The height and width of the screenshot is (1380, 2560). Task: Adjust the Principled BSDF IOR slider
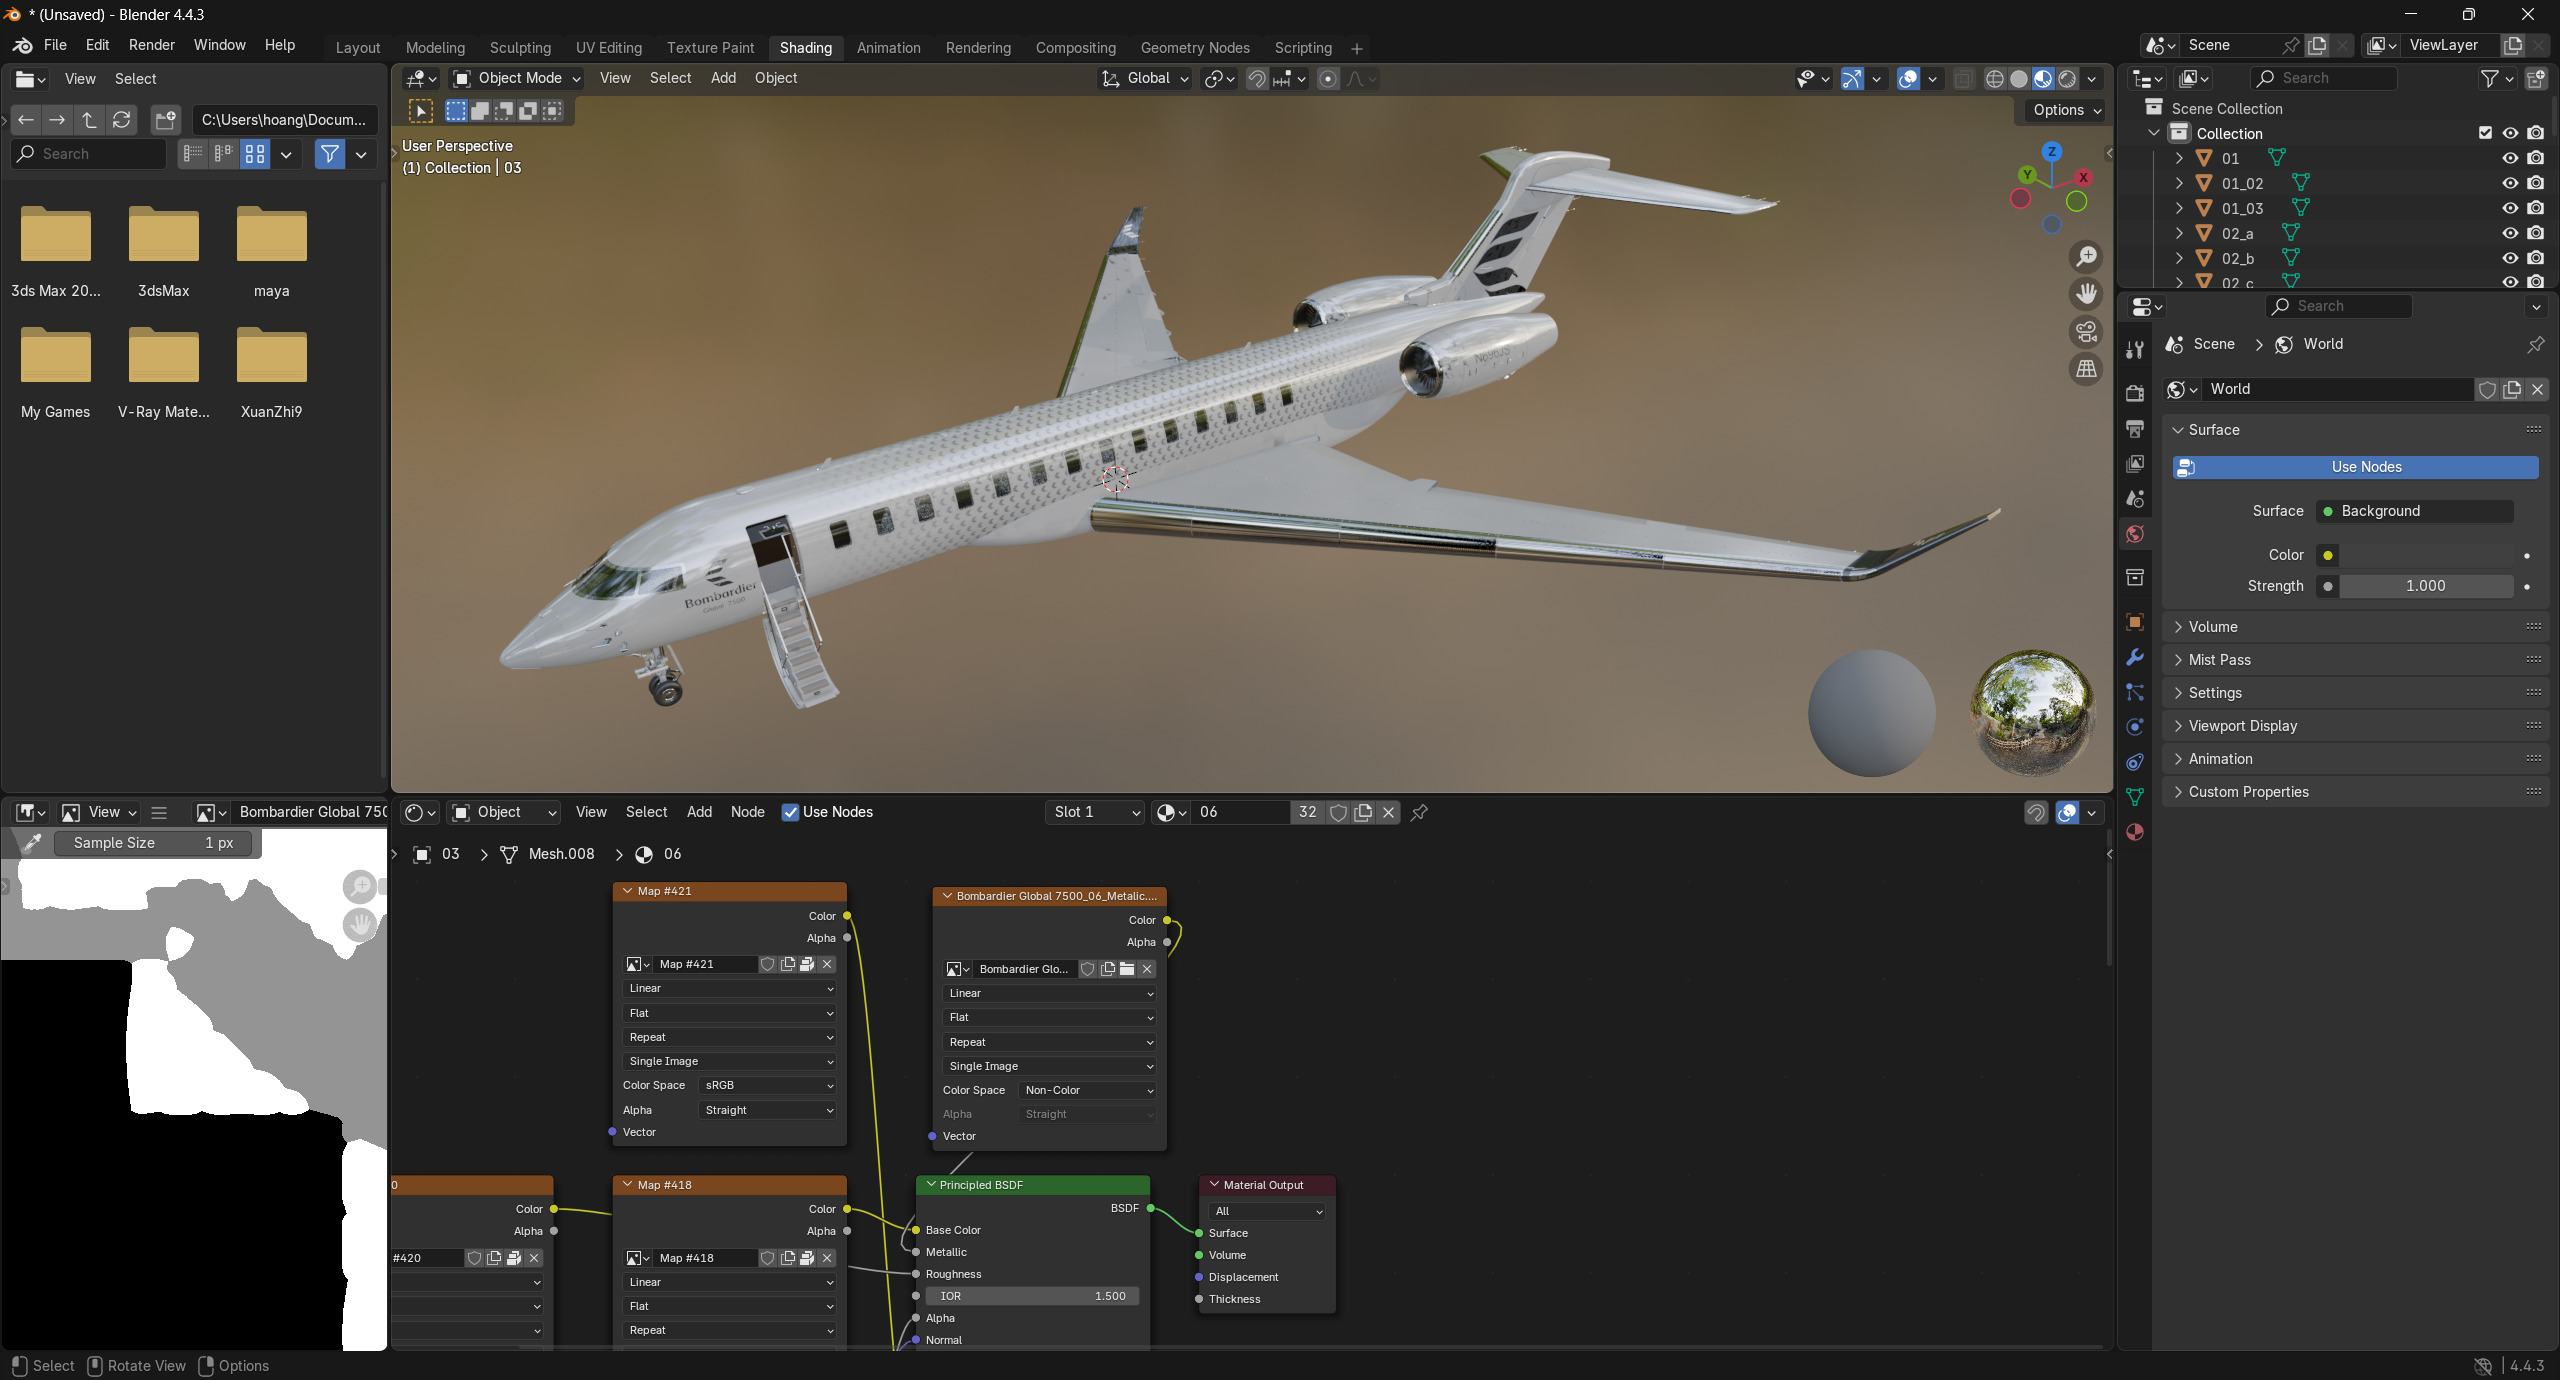click(1032, 1296)
